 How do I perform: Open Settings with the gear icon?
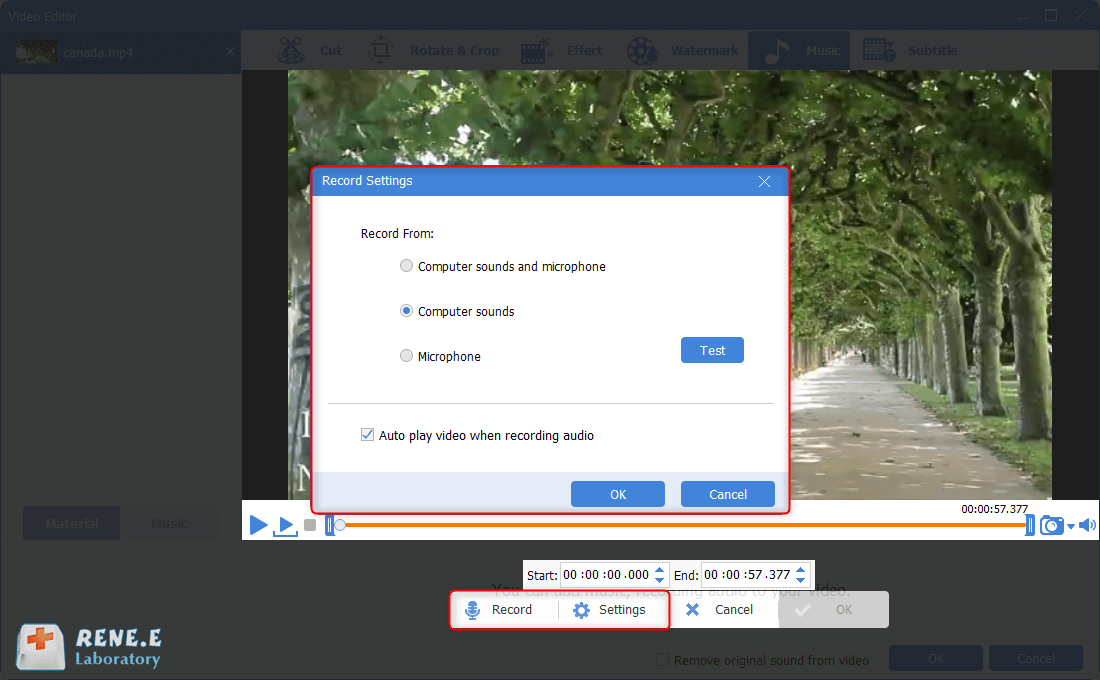tap(609, 610)
